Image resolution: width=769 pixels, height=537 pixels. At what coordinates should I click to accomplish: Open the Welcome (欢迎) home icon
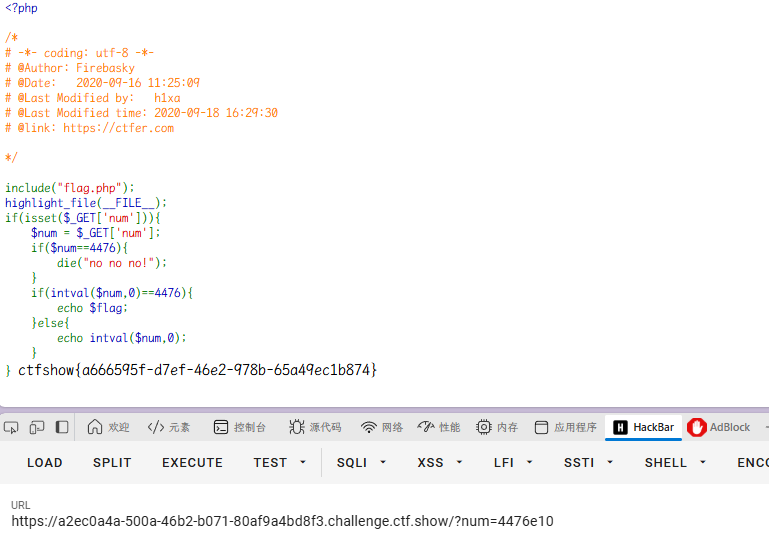(95, 427)
